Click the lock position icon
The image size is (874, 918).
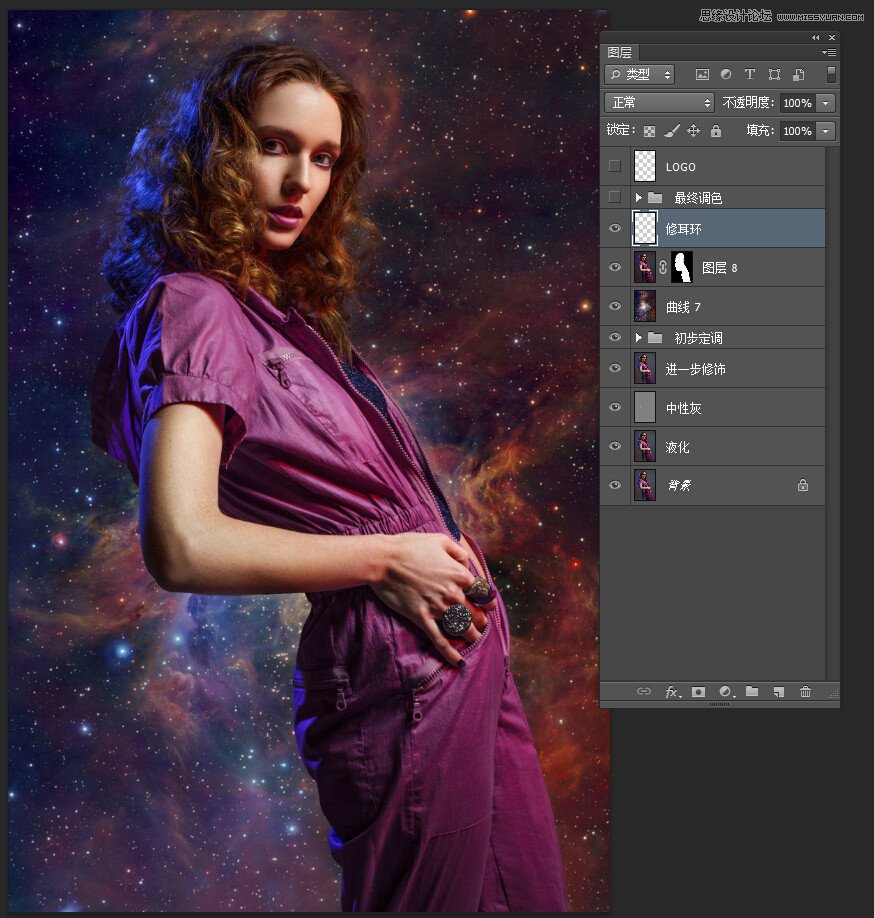tap(693, 131)
